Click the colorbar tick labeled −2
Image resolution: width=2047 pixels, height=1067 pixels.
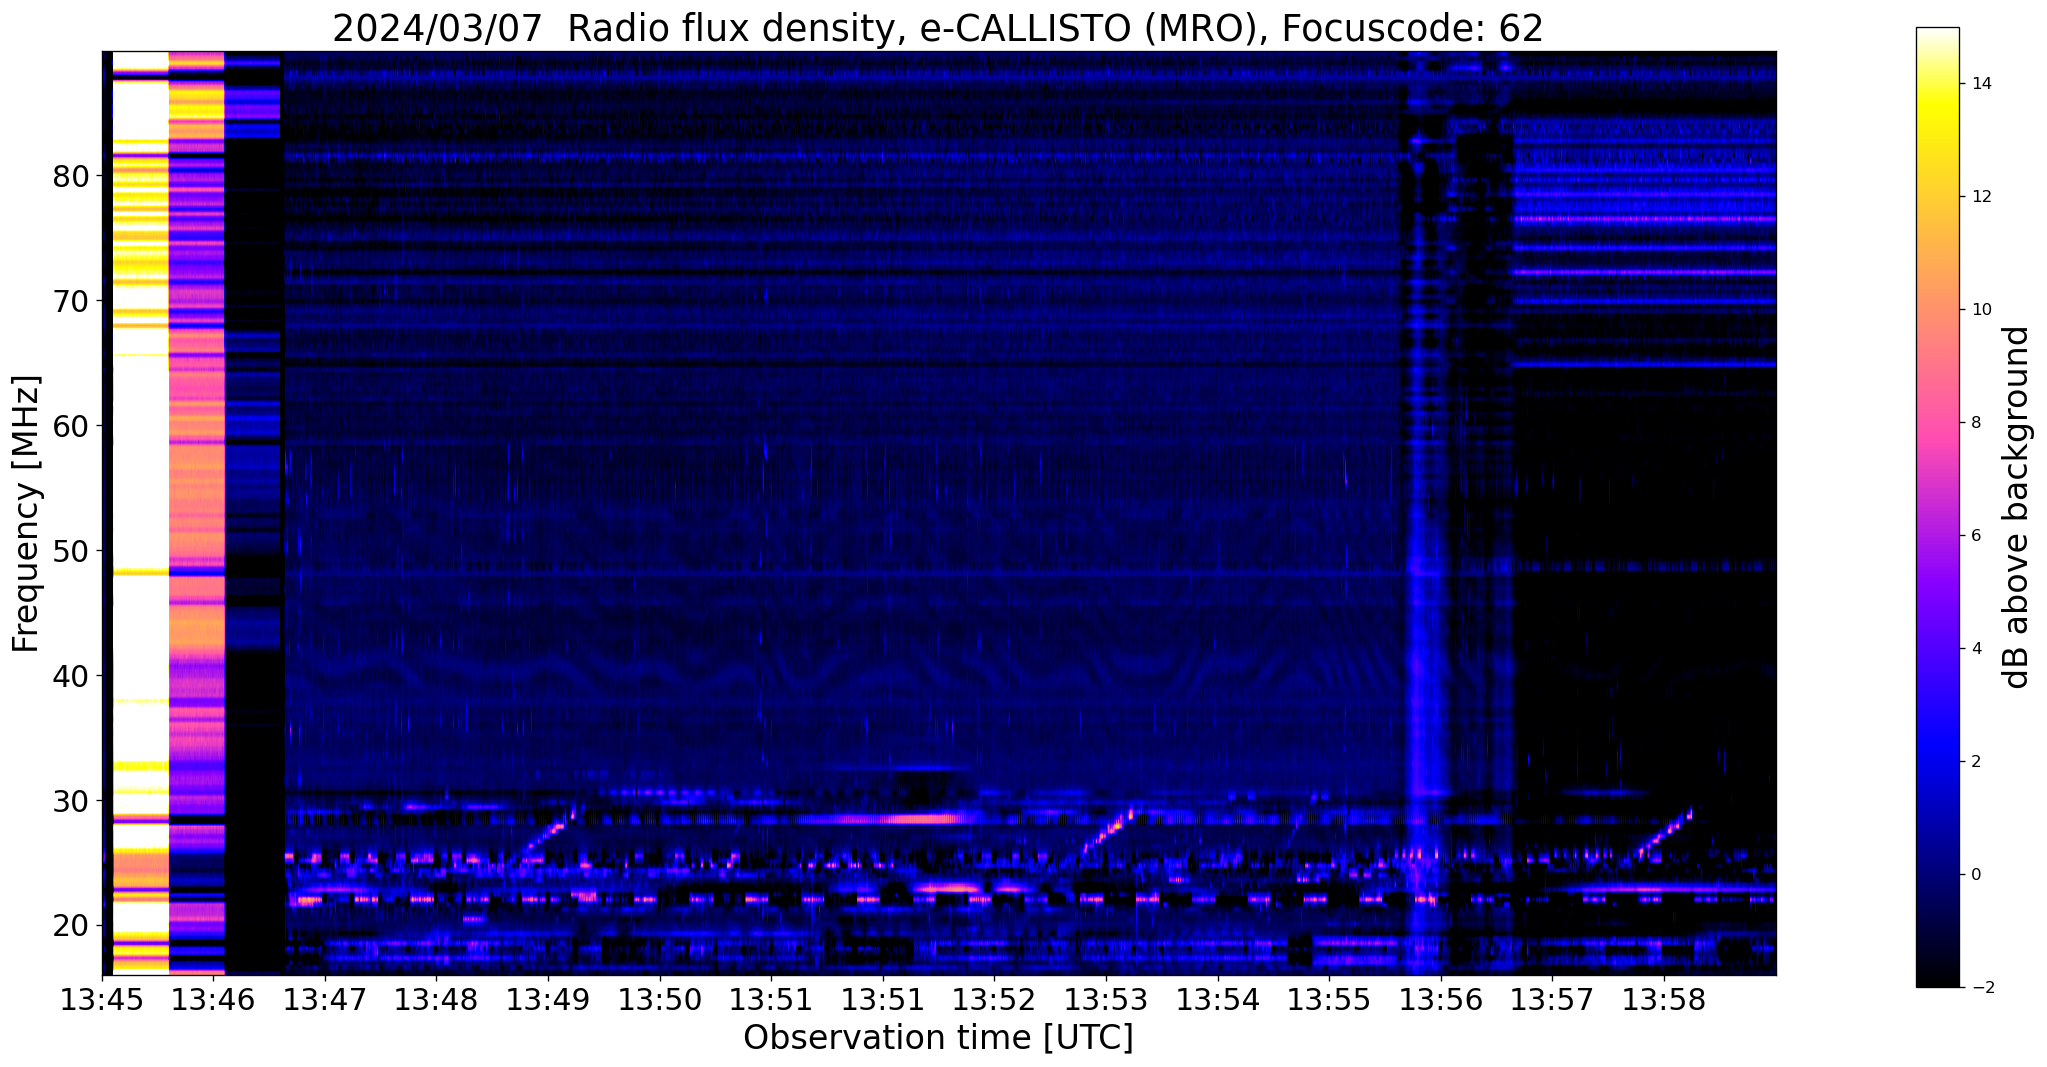[1978, 987]
